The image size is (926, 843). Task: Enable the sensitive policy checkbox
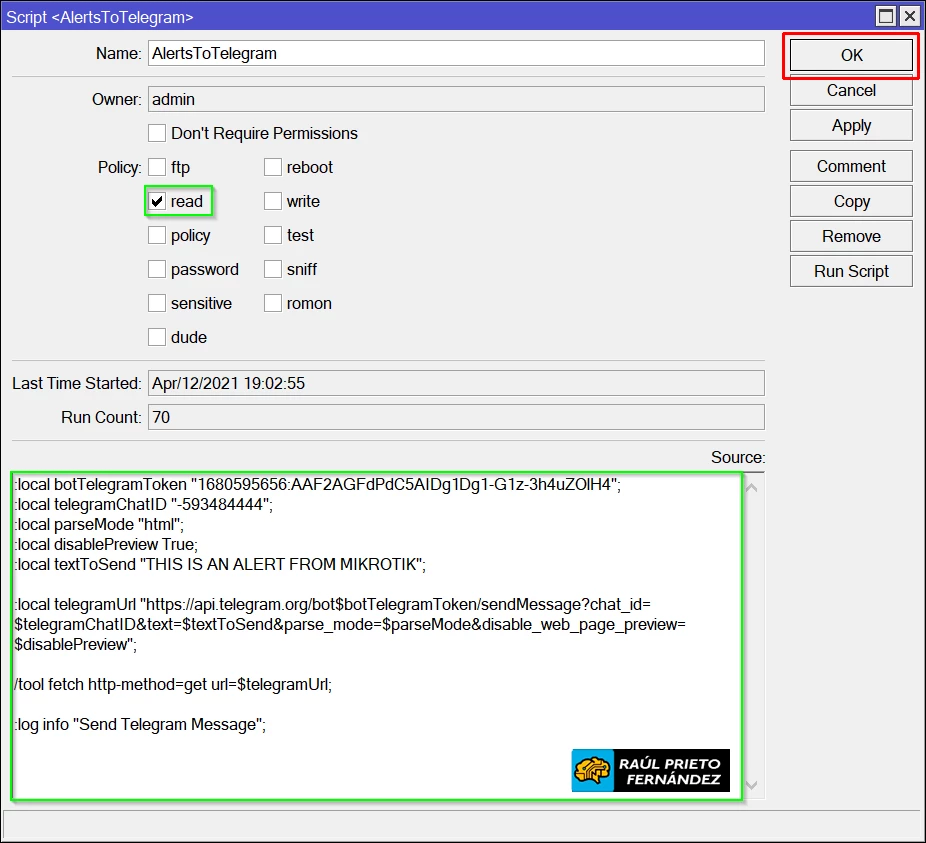click(157, 303)
